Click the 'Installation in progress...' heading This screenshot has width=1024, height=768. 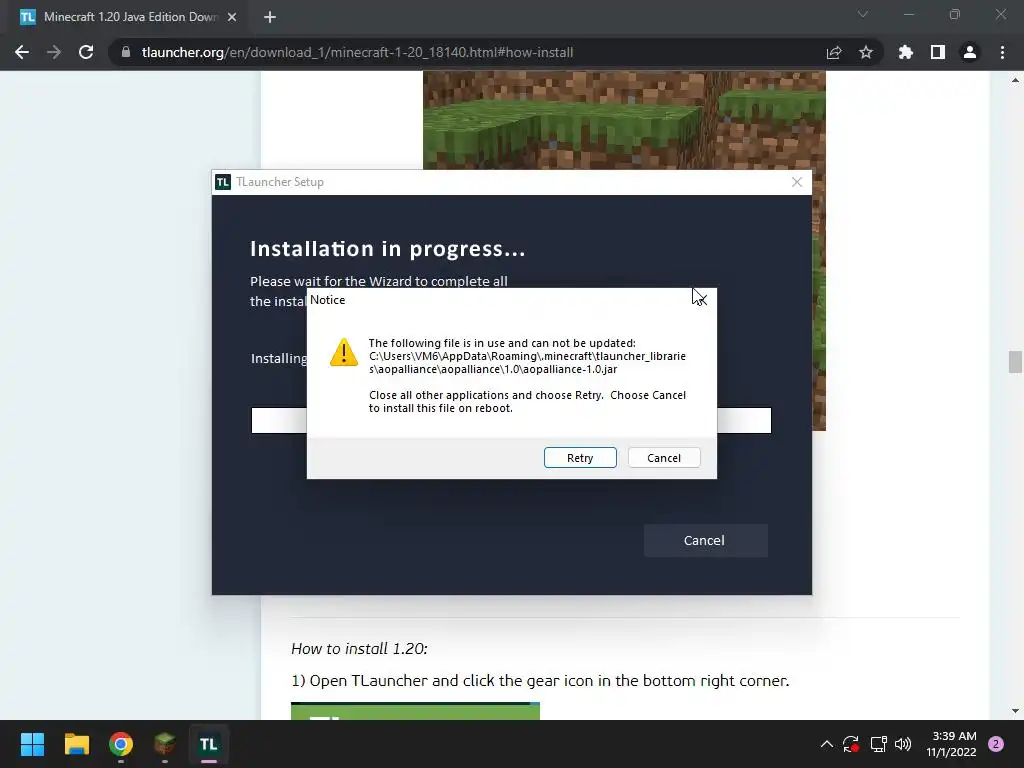point(387,249)
